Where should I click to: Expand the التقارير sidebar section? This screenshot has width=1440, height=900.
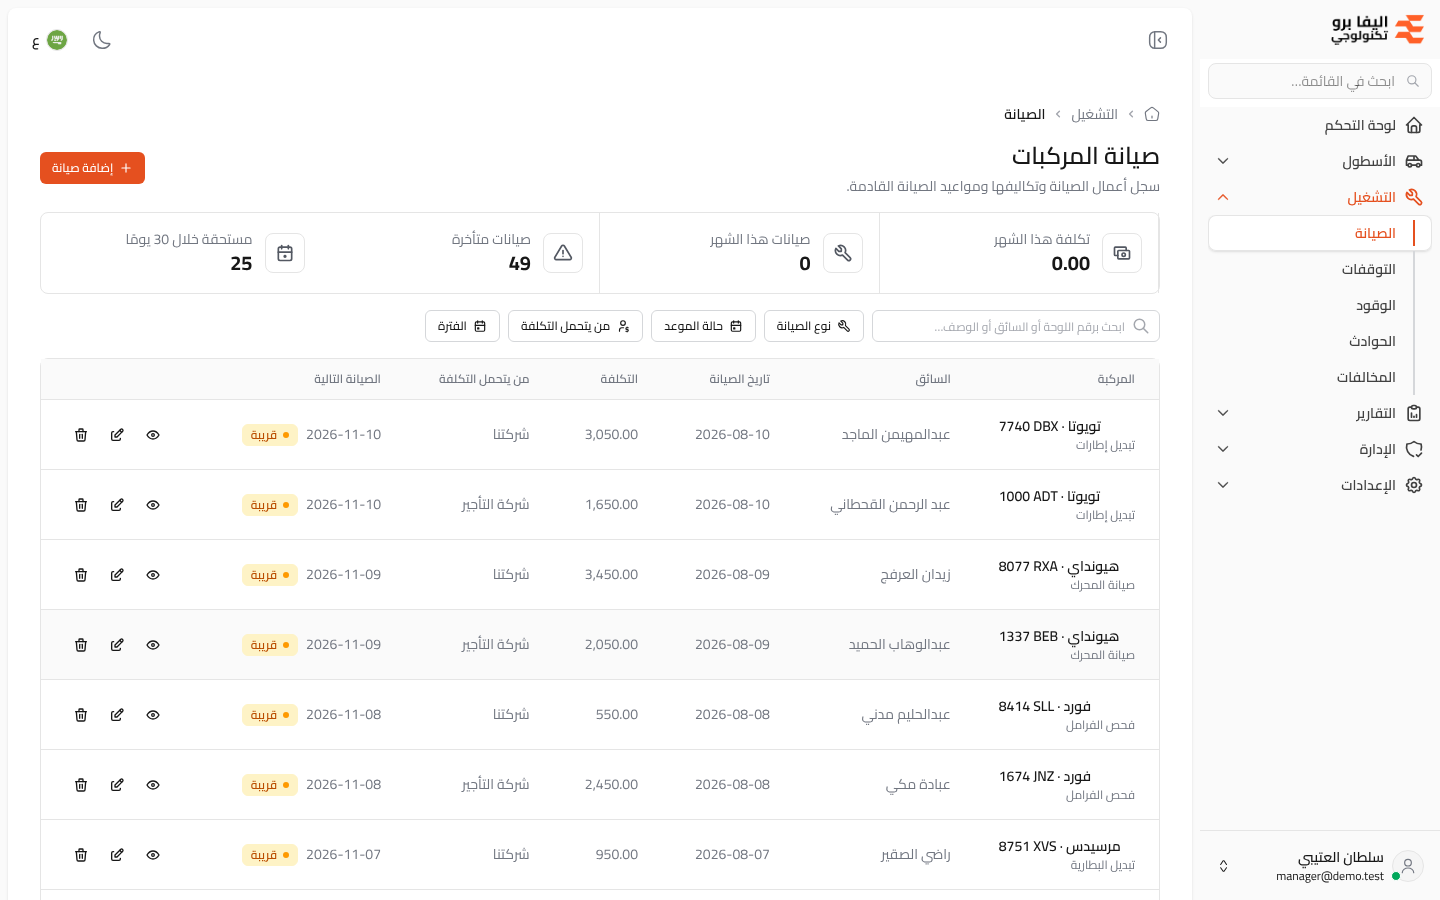[1320, 413]
